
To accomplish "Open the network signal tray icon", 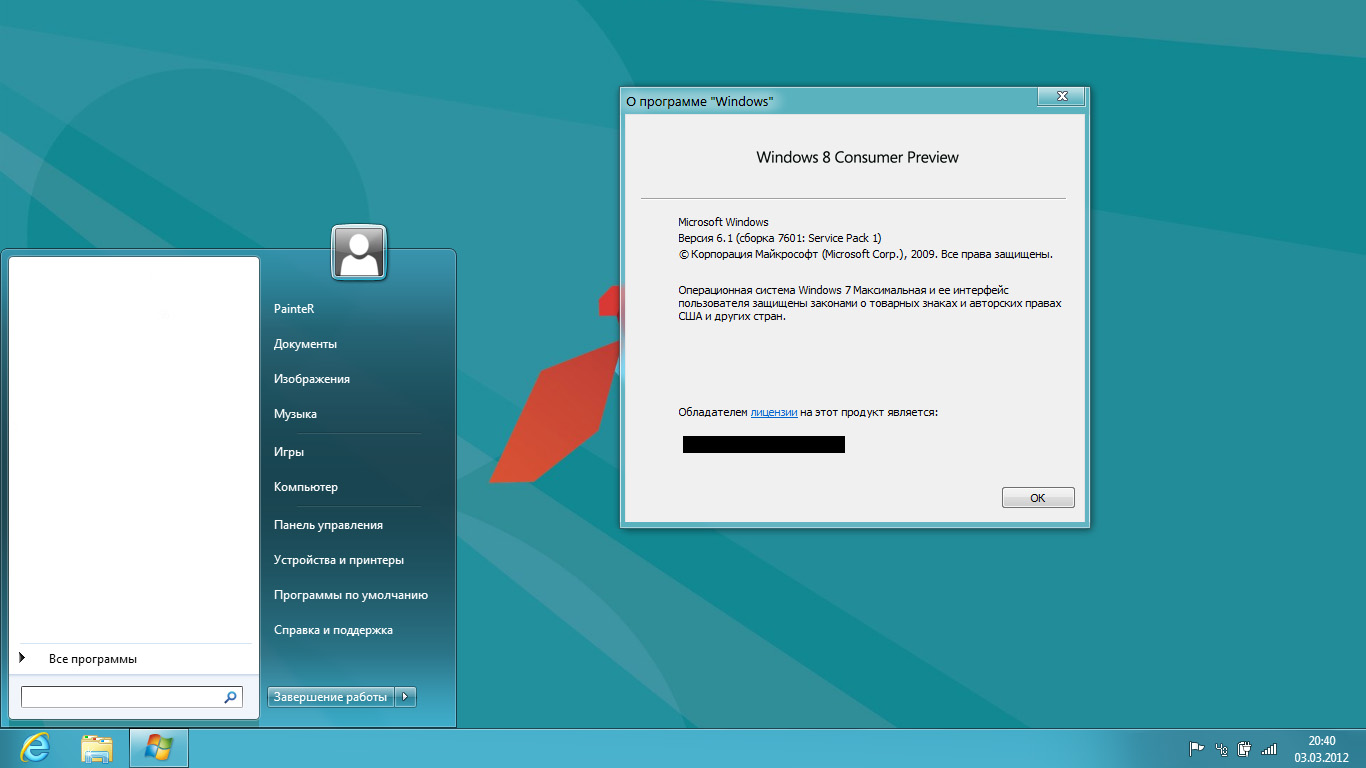I will point(1269,748).
